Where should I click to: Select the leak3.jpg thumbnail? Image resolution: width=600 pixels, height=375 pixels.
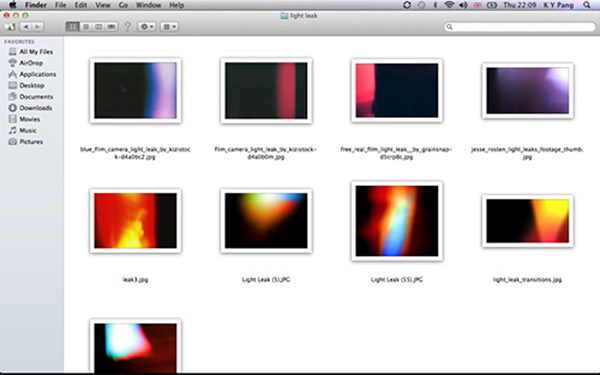click(135, 220)
